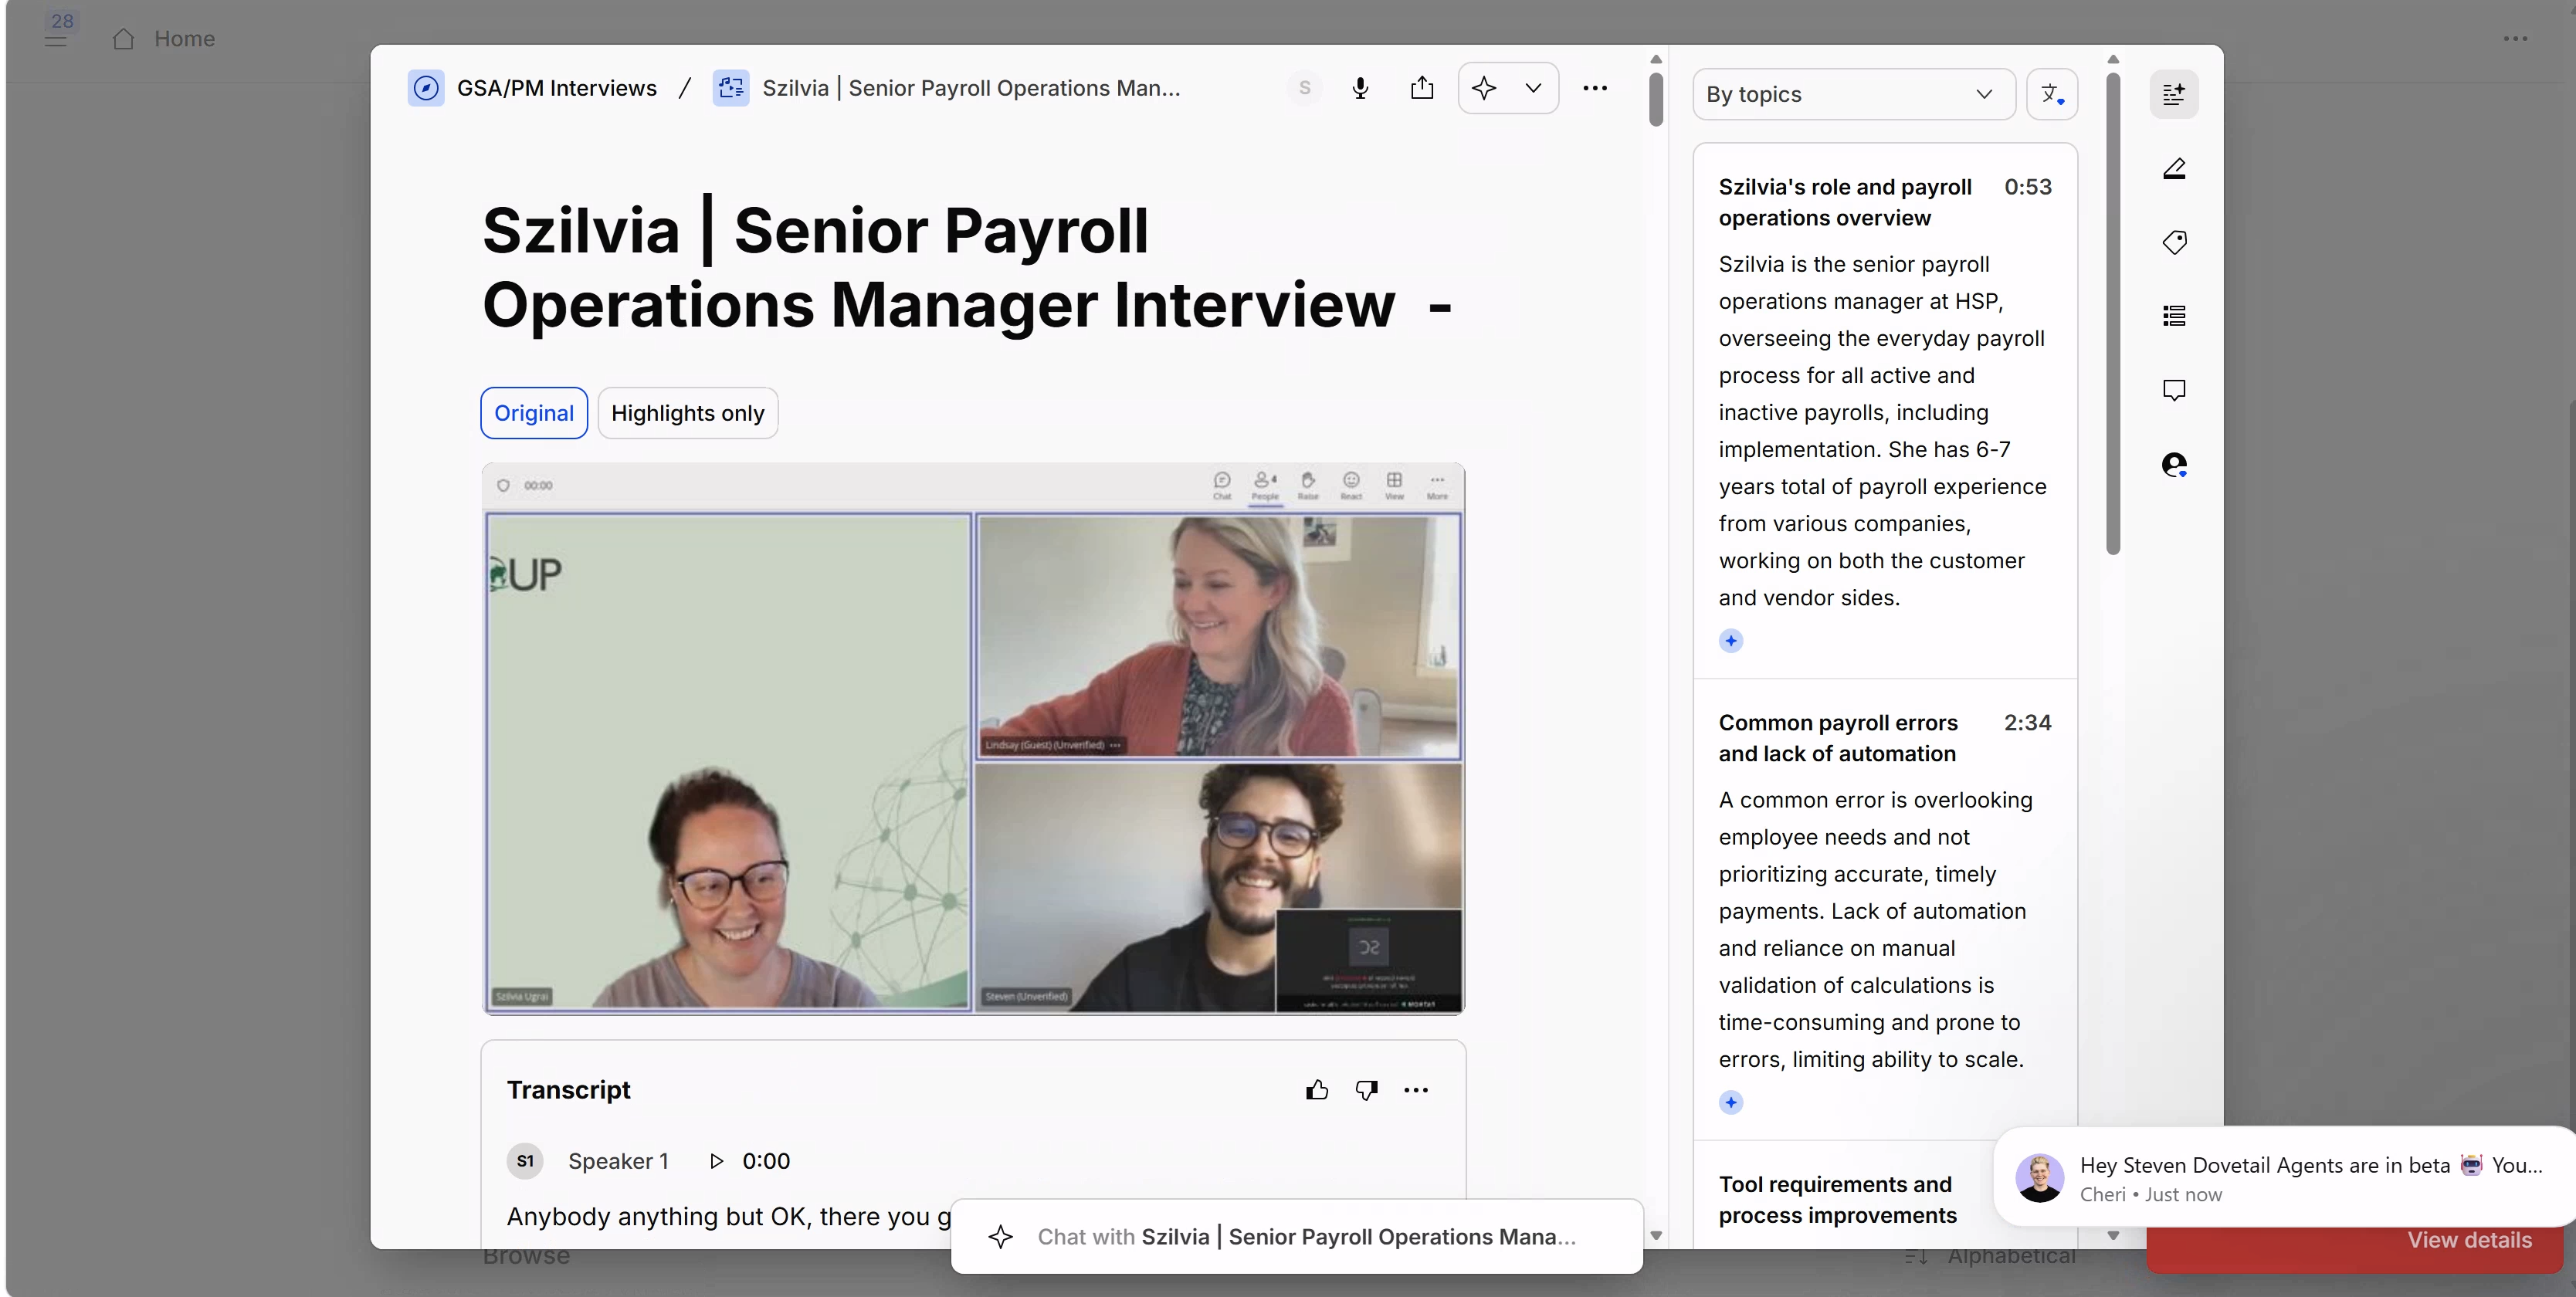Open GSA/PM Interviews project breadcrumb
Viewport: 2576px width, 1297px height.
point(556,88)
